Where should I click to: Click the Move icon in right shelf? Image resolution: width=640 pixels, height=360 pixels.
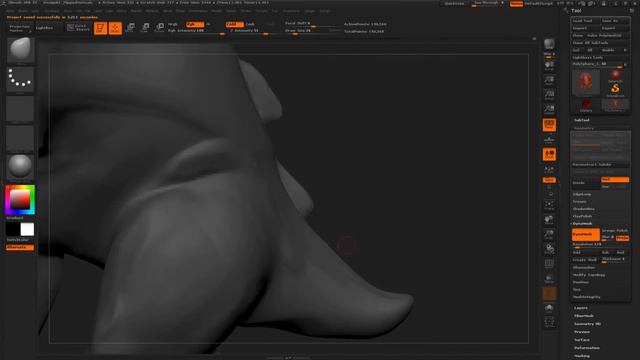549,220
